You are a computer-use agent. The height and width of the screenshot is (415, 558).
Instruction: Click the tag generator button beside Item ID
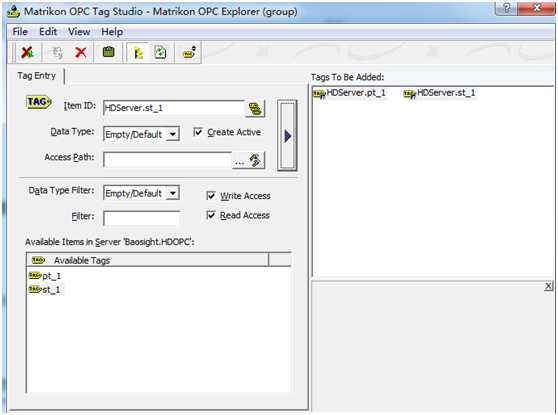[255, 109]
